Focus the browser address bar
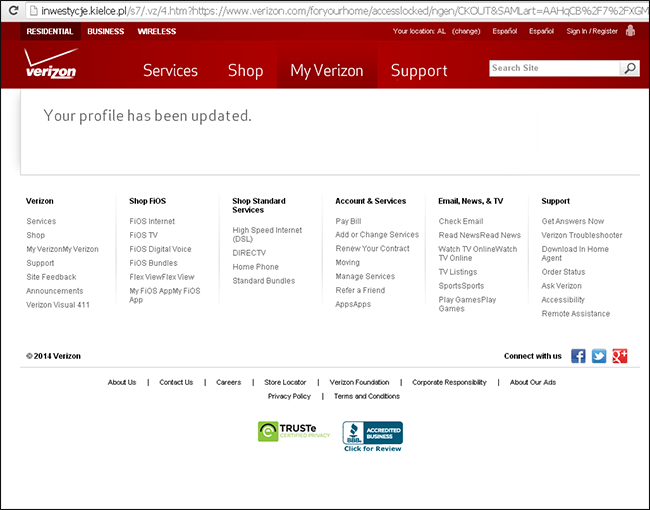This screenshot has width=650, height=510. coord(336,11)
